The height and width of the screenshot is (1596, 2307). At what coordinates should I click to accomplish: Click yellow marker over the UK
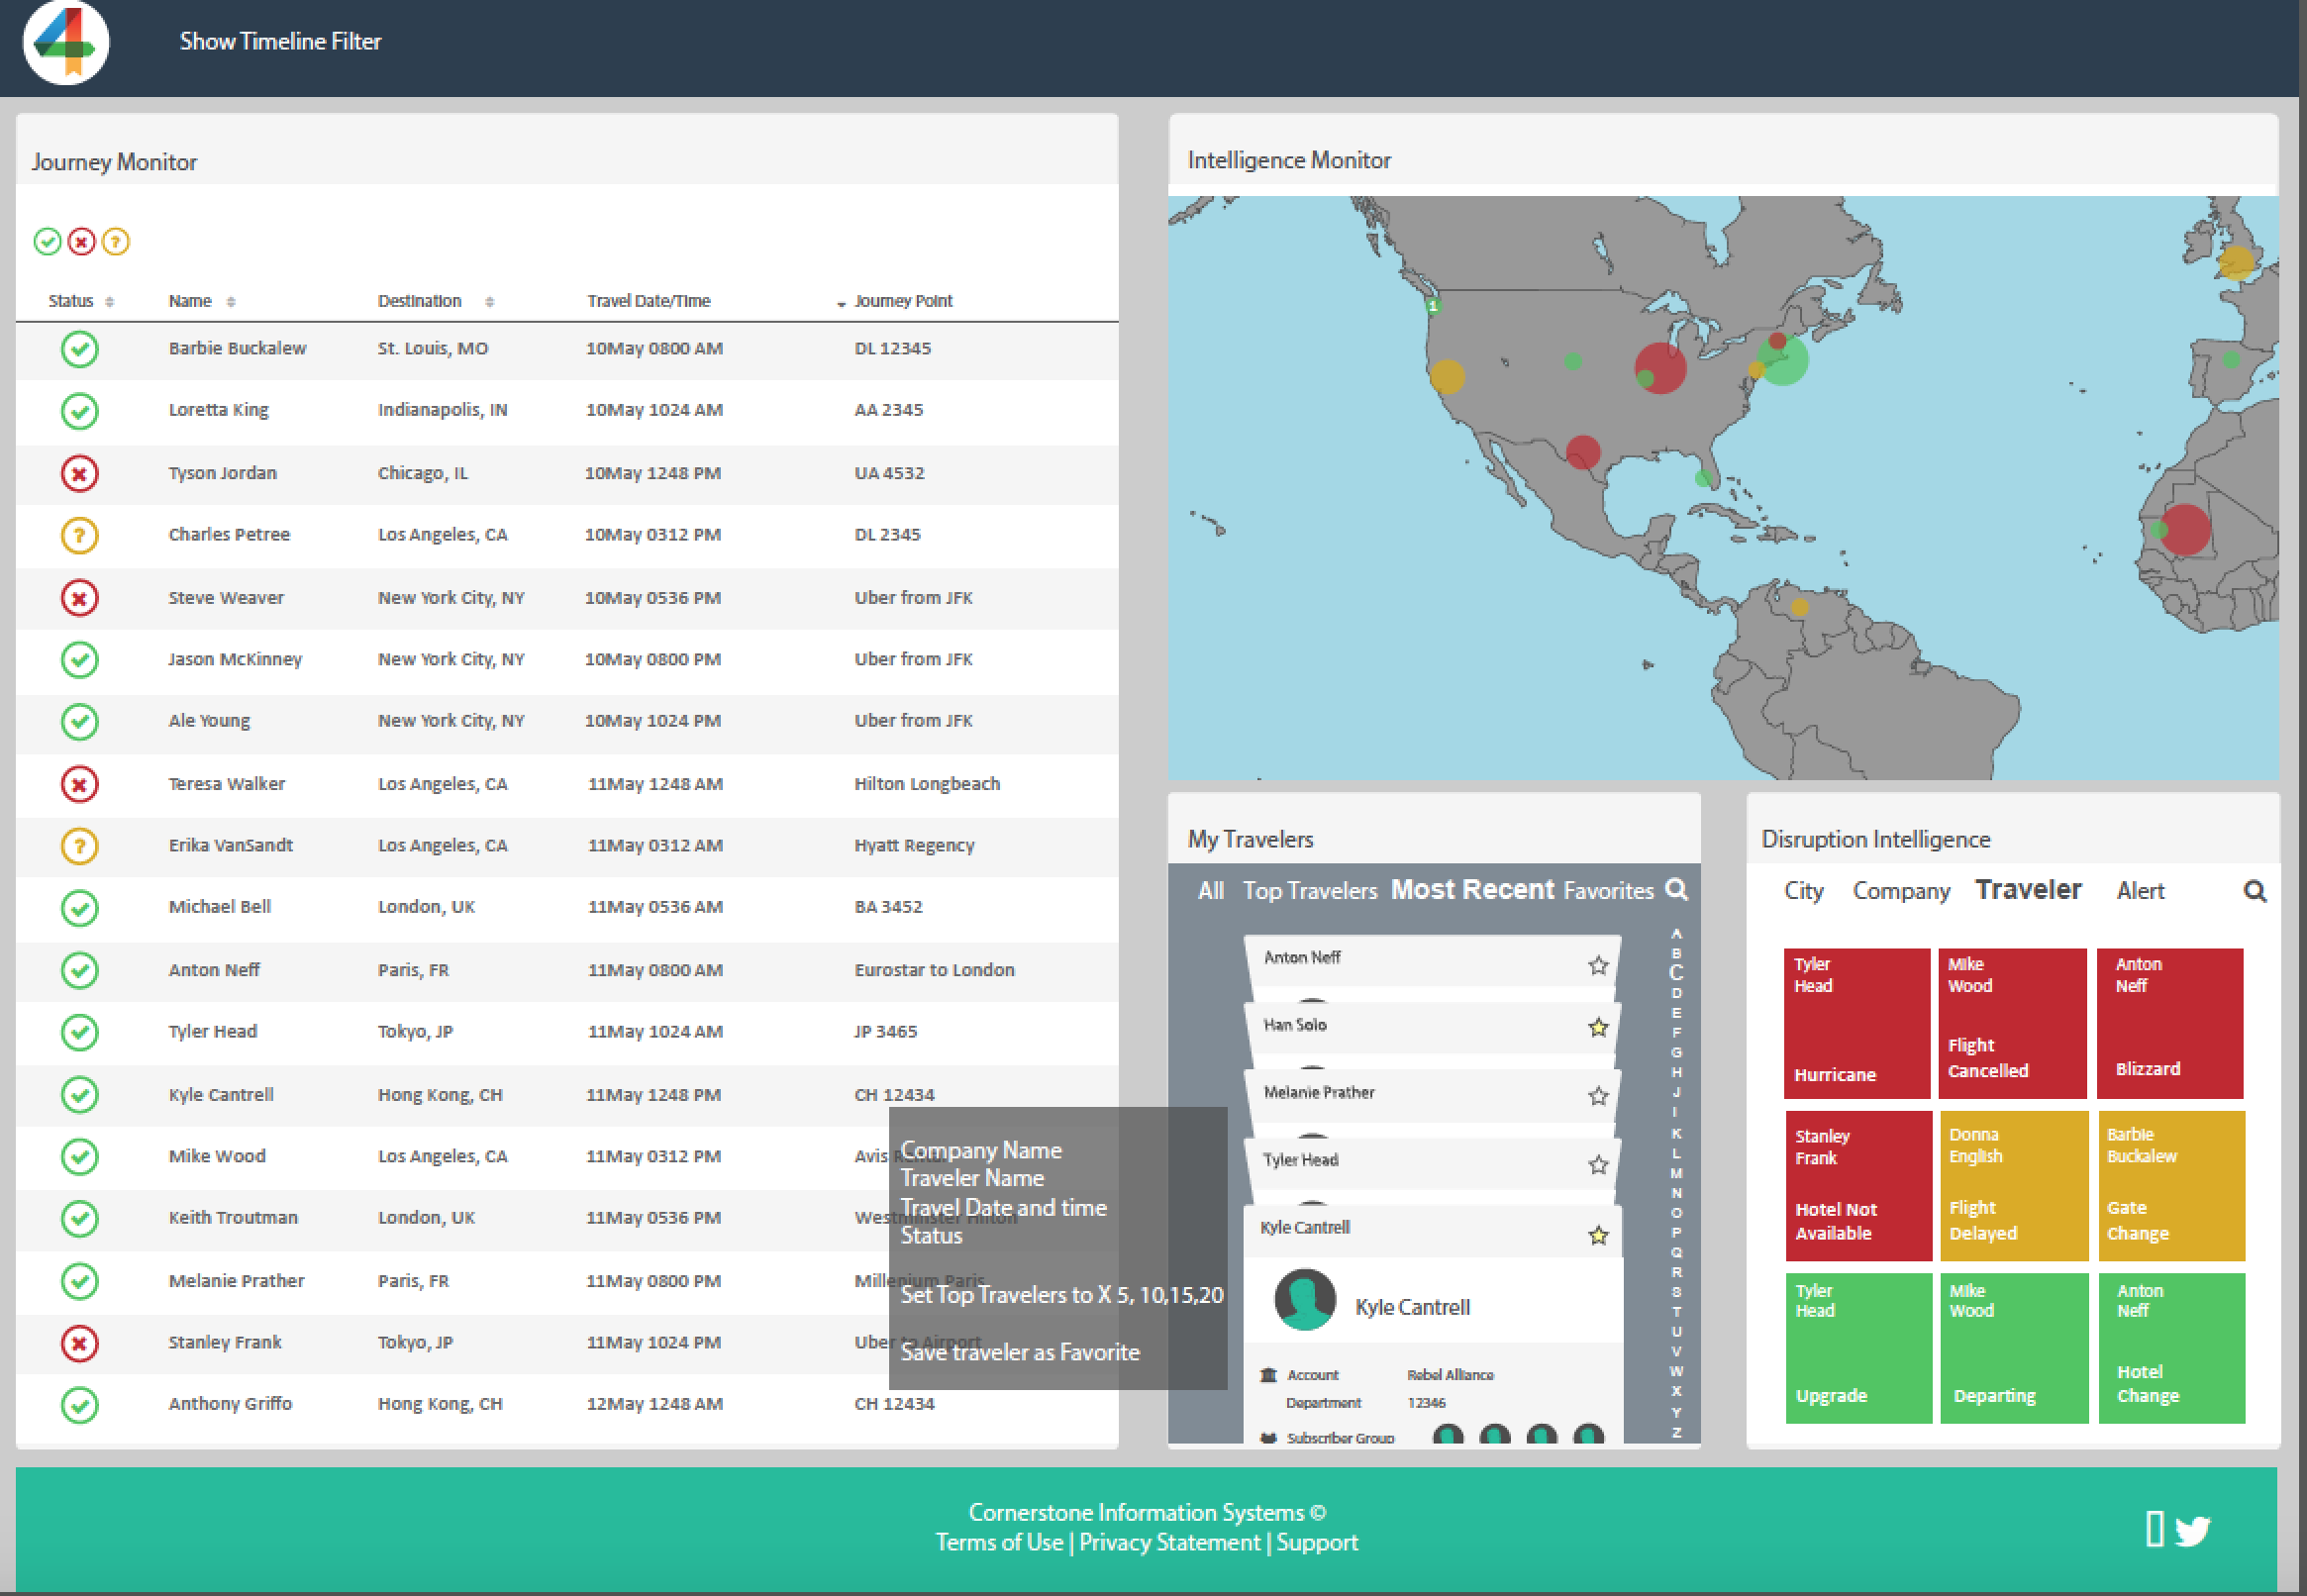coord(2236,263)
